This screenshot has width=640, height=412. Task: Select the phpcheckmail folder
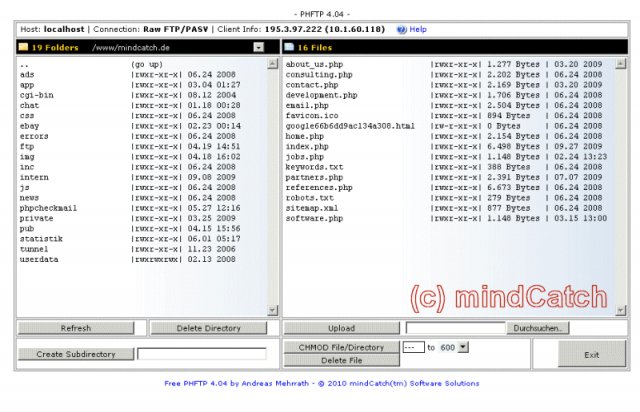point(48,208)
